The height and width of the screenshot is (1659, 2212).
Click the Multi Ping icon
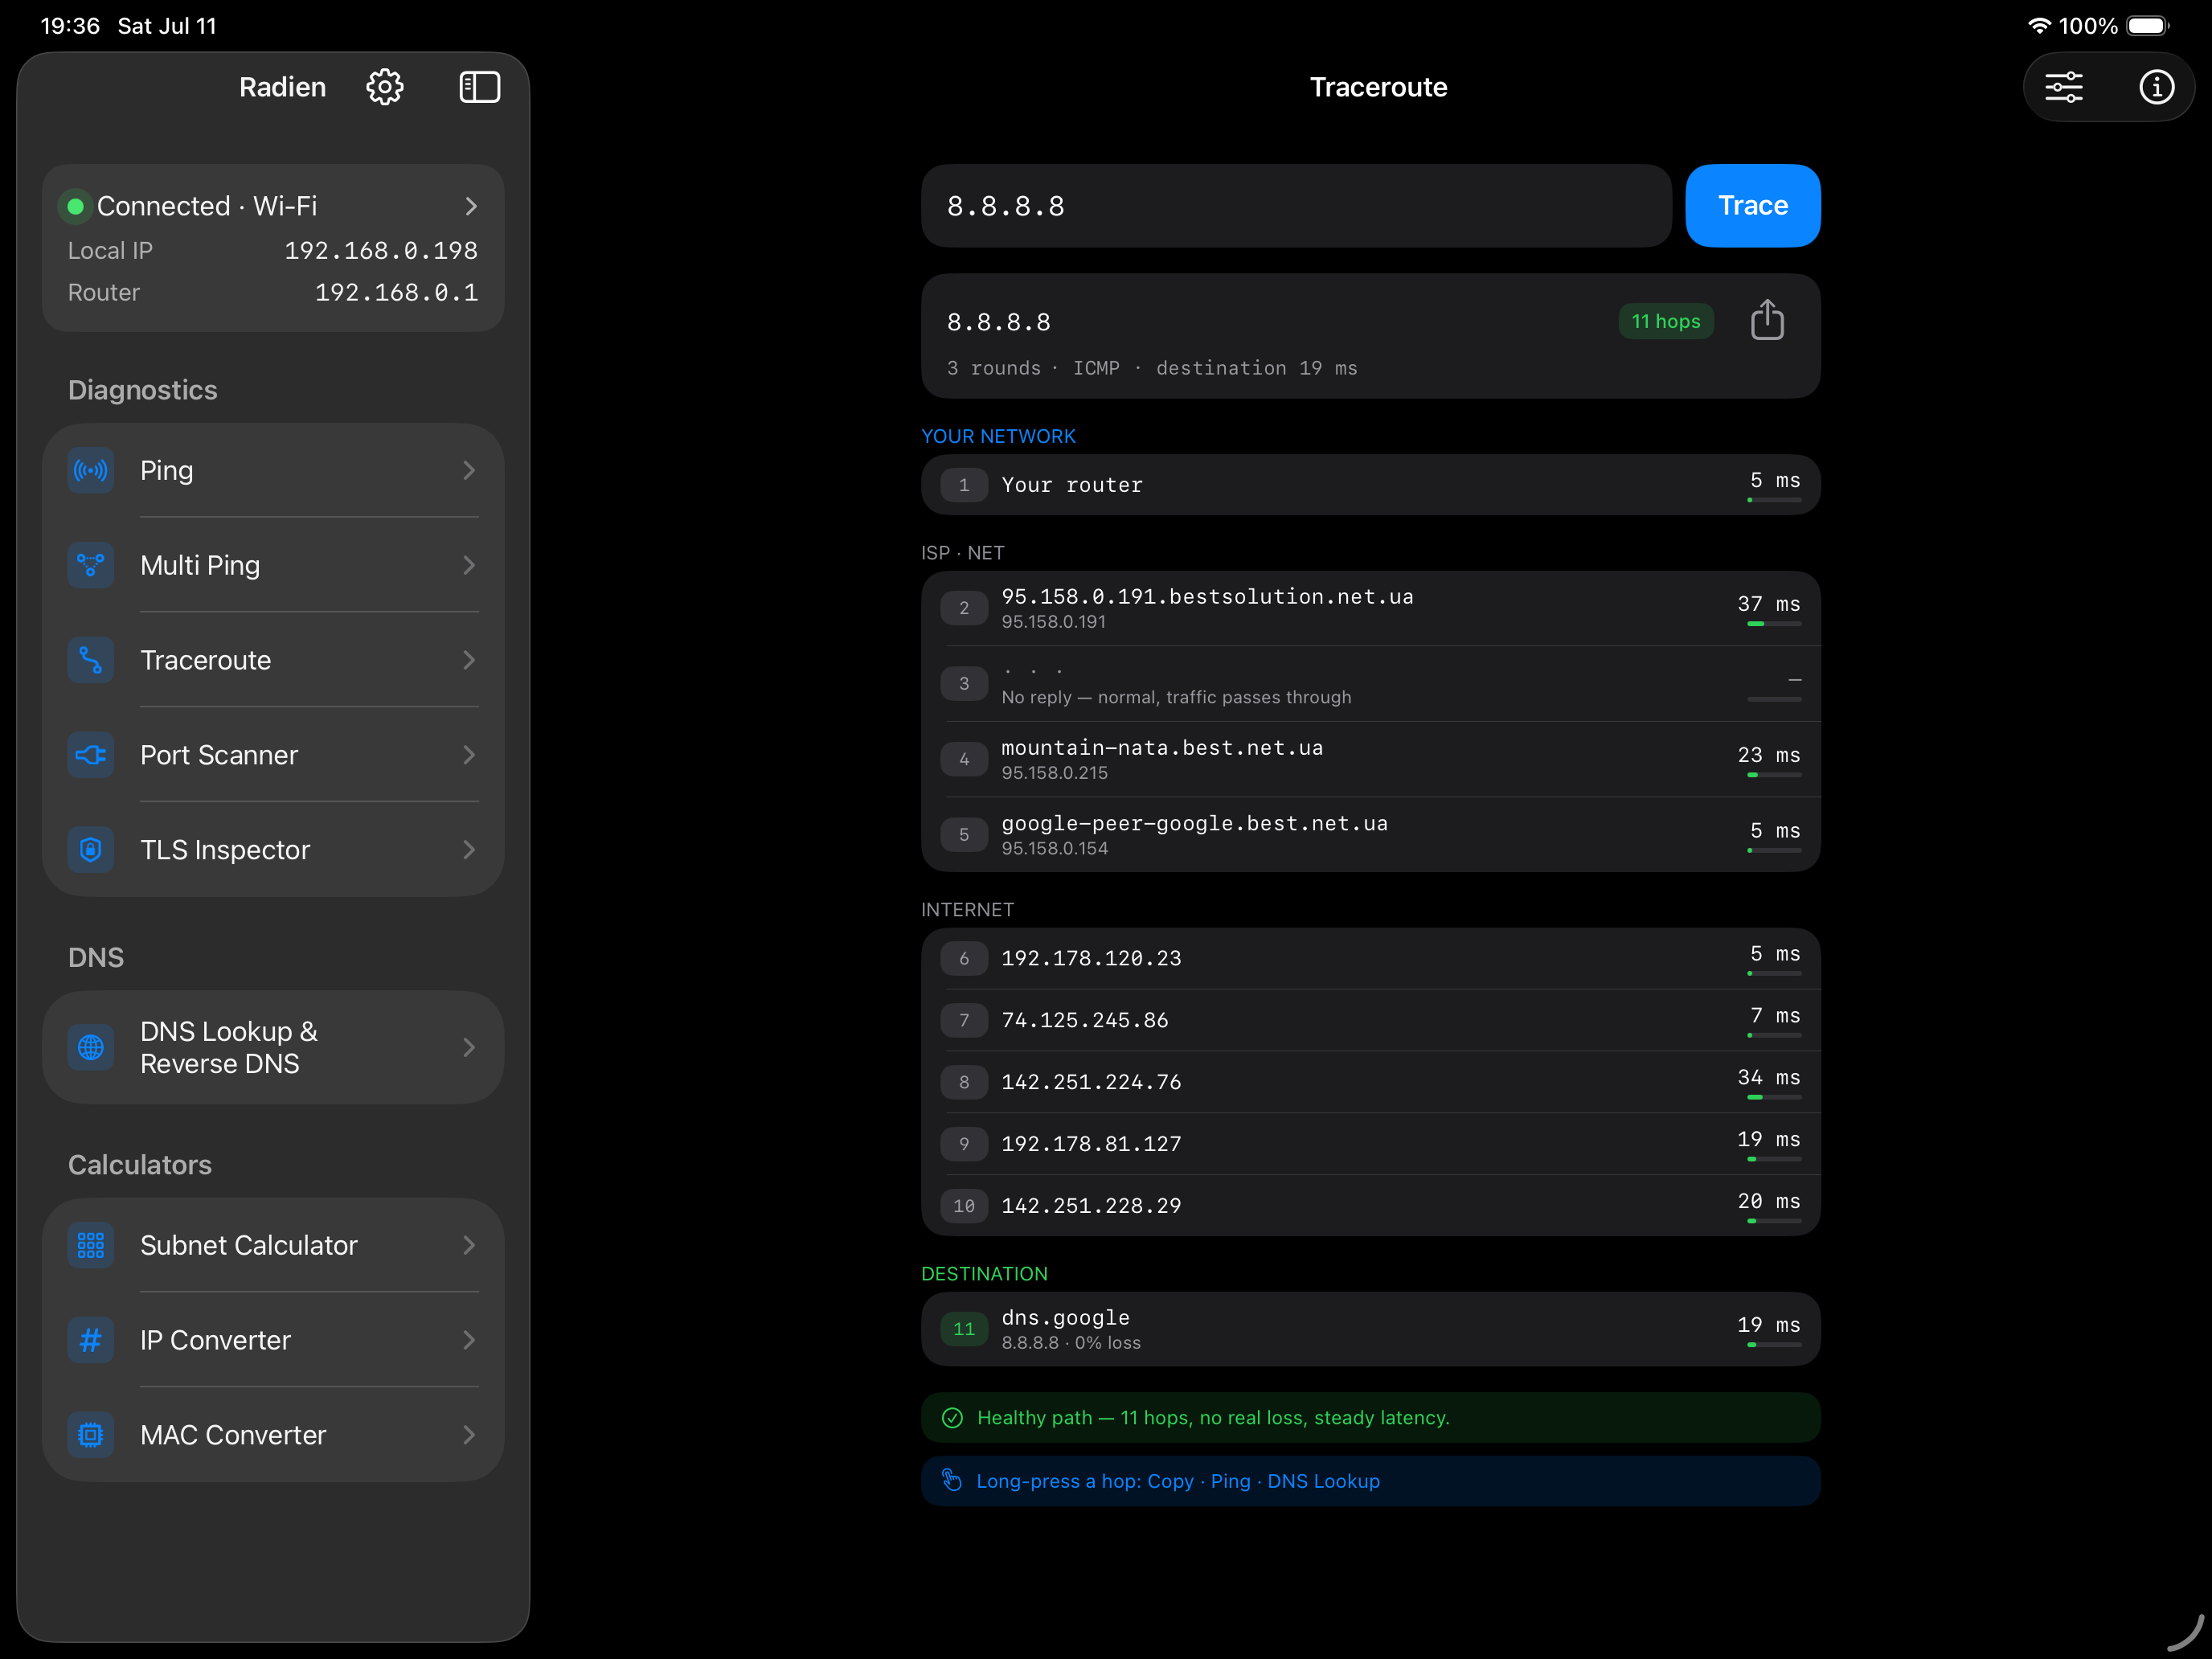point(91,565)
